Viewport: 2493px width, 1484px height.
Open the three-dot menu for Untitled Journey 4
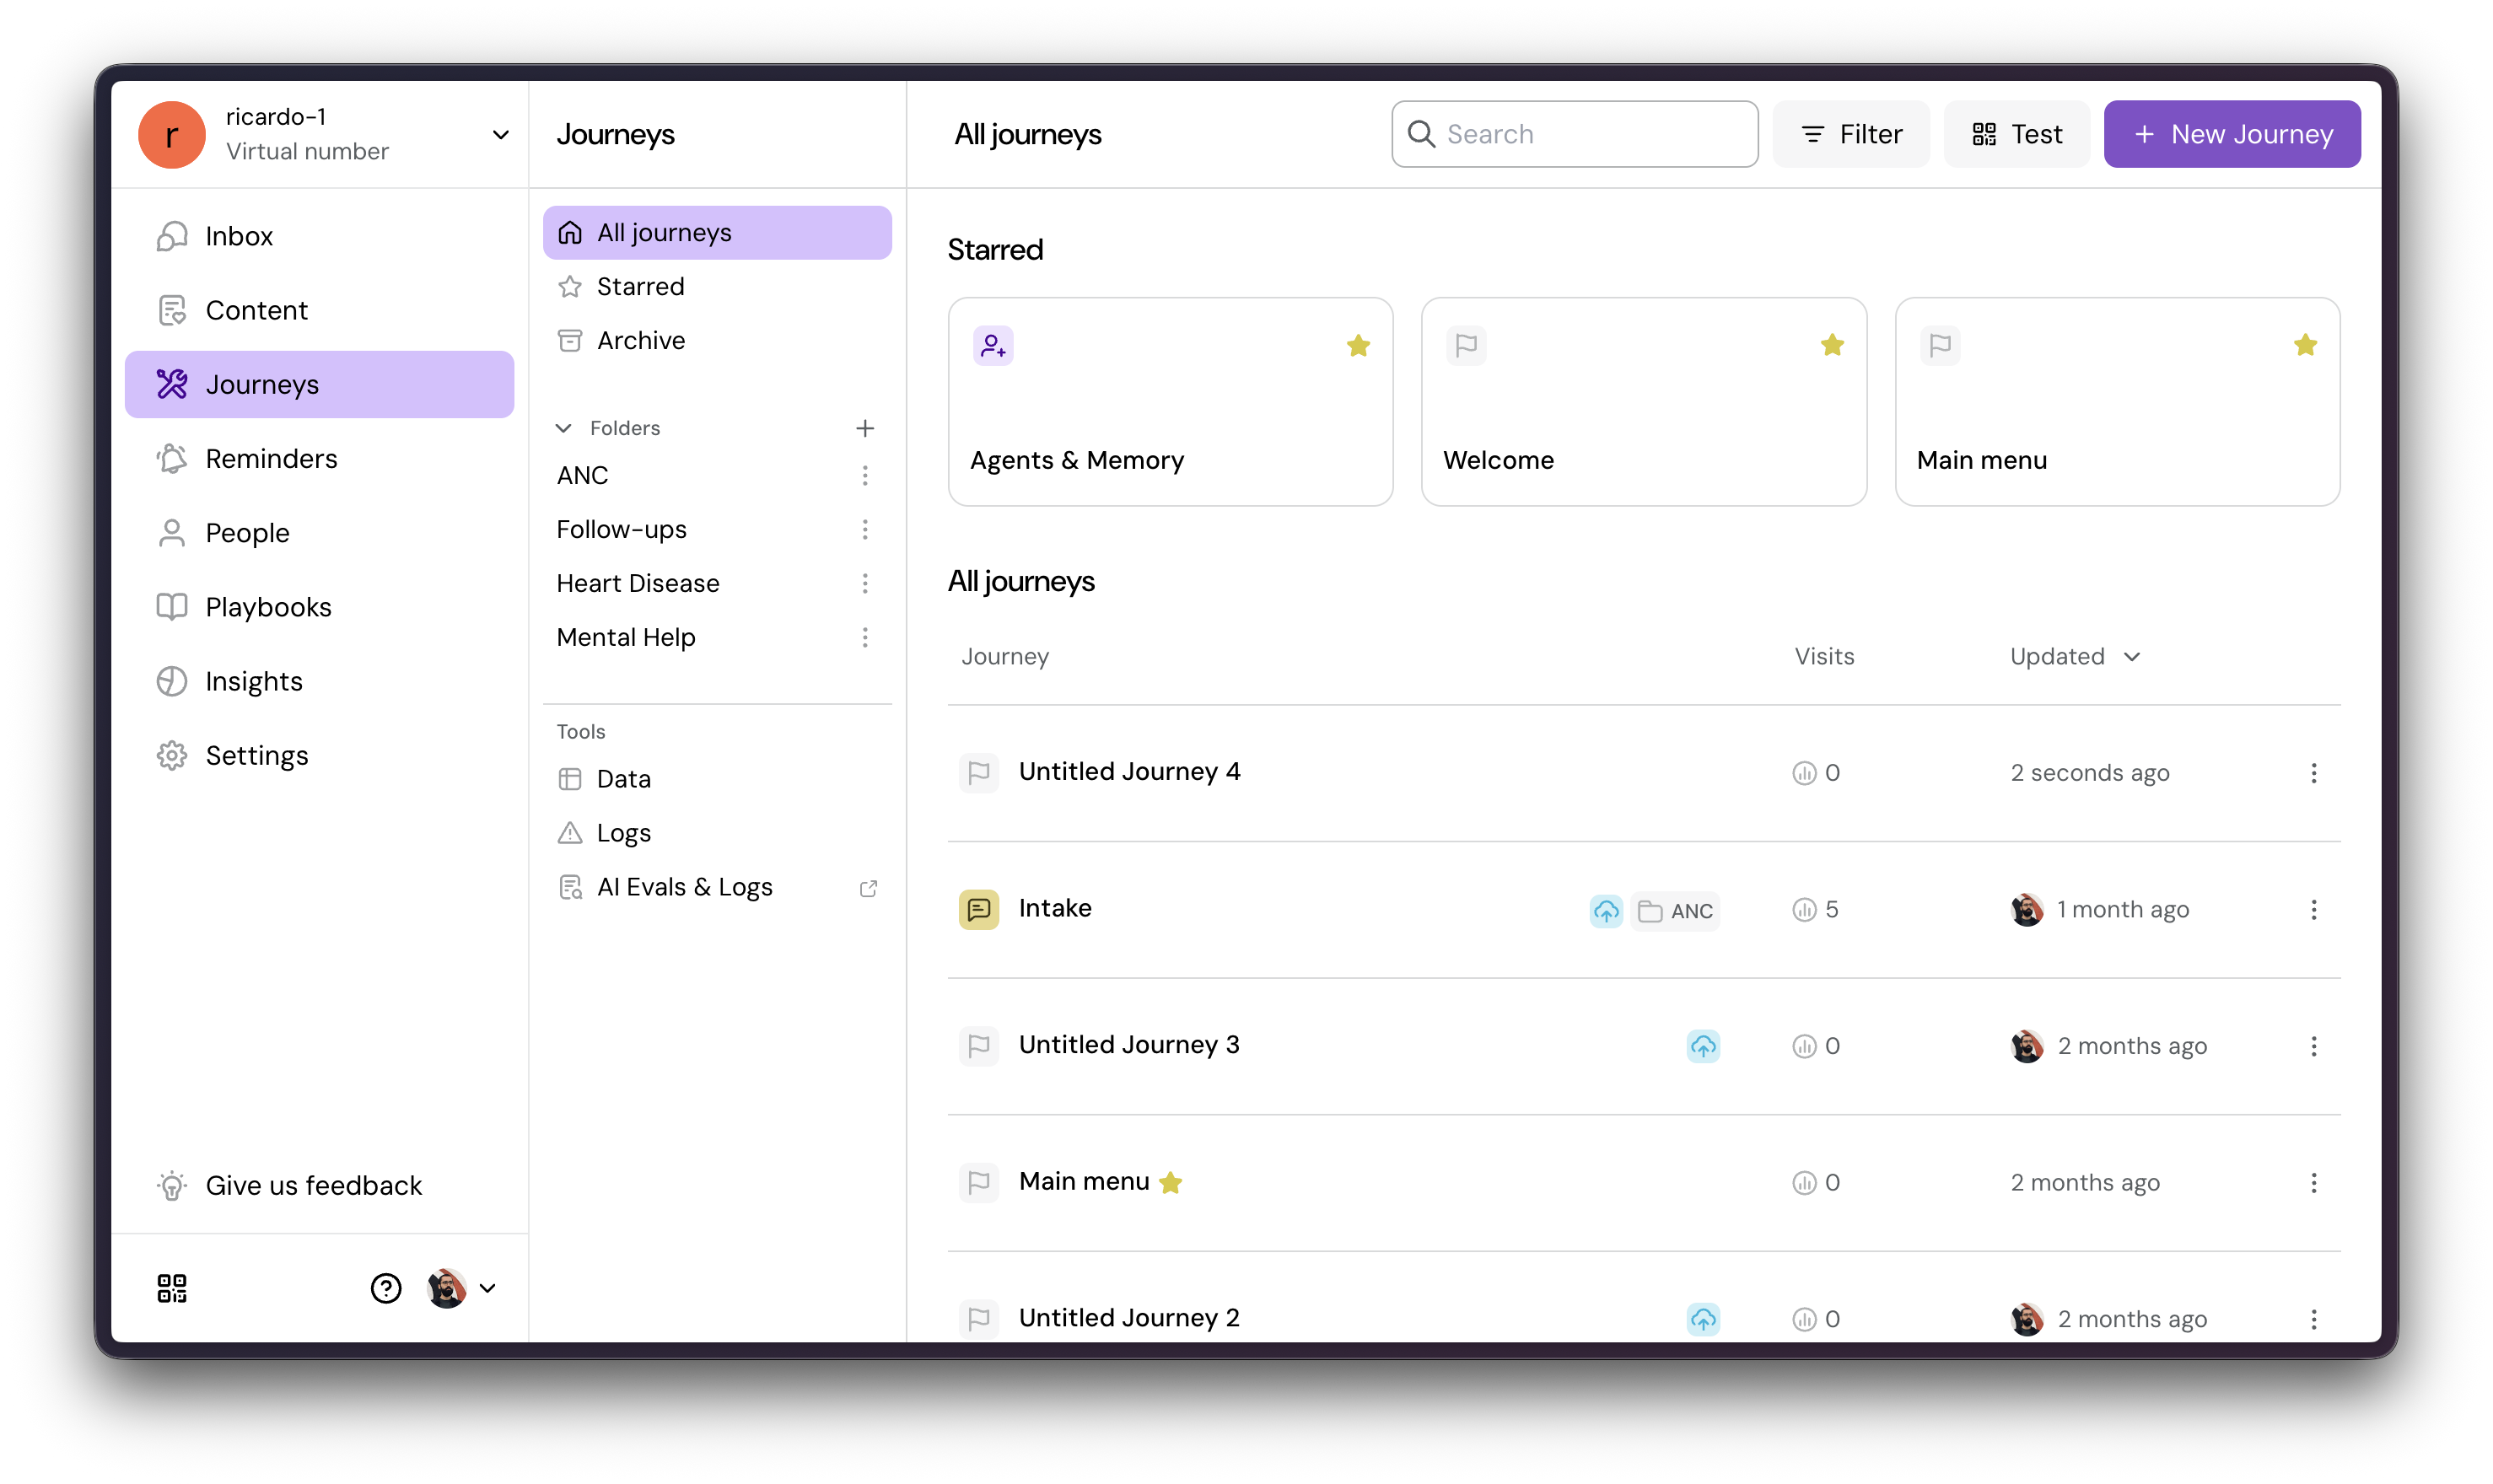[x=2313, y=773]
